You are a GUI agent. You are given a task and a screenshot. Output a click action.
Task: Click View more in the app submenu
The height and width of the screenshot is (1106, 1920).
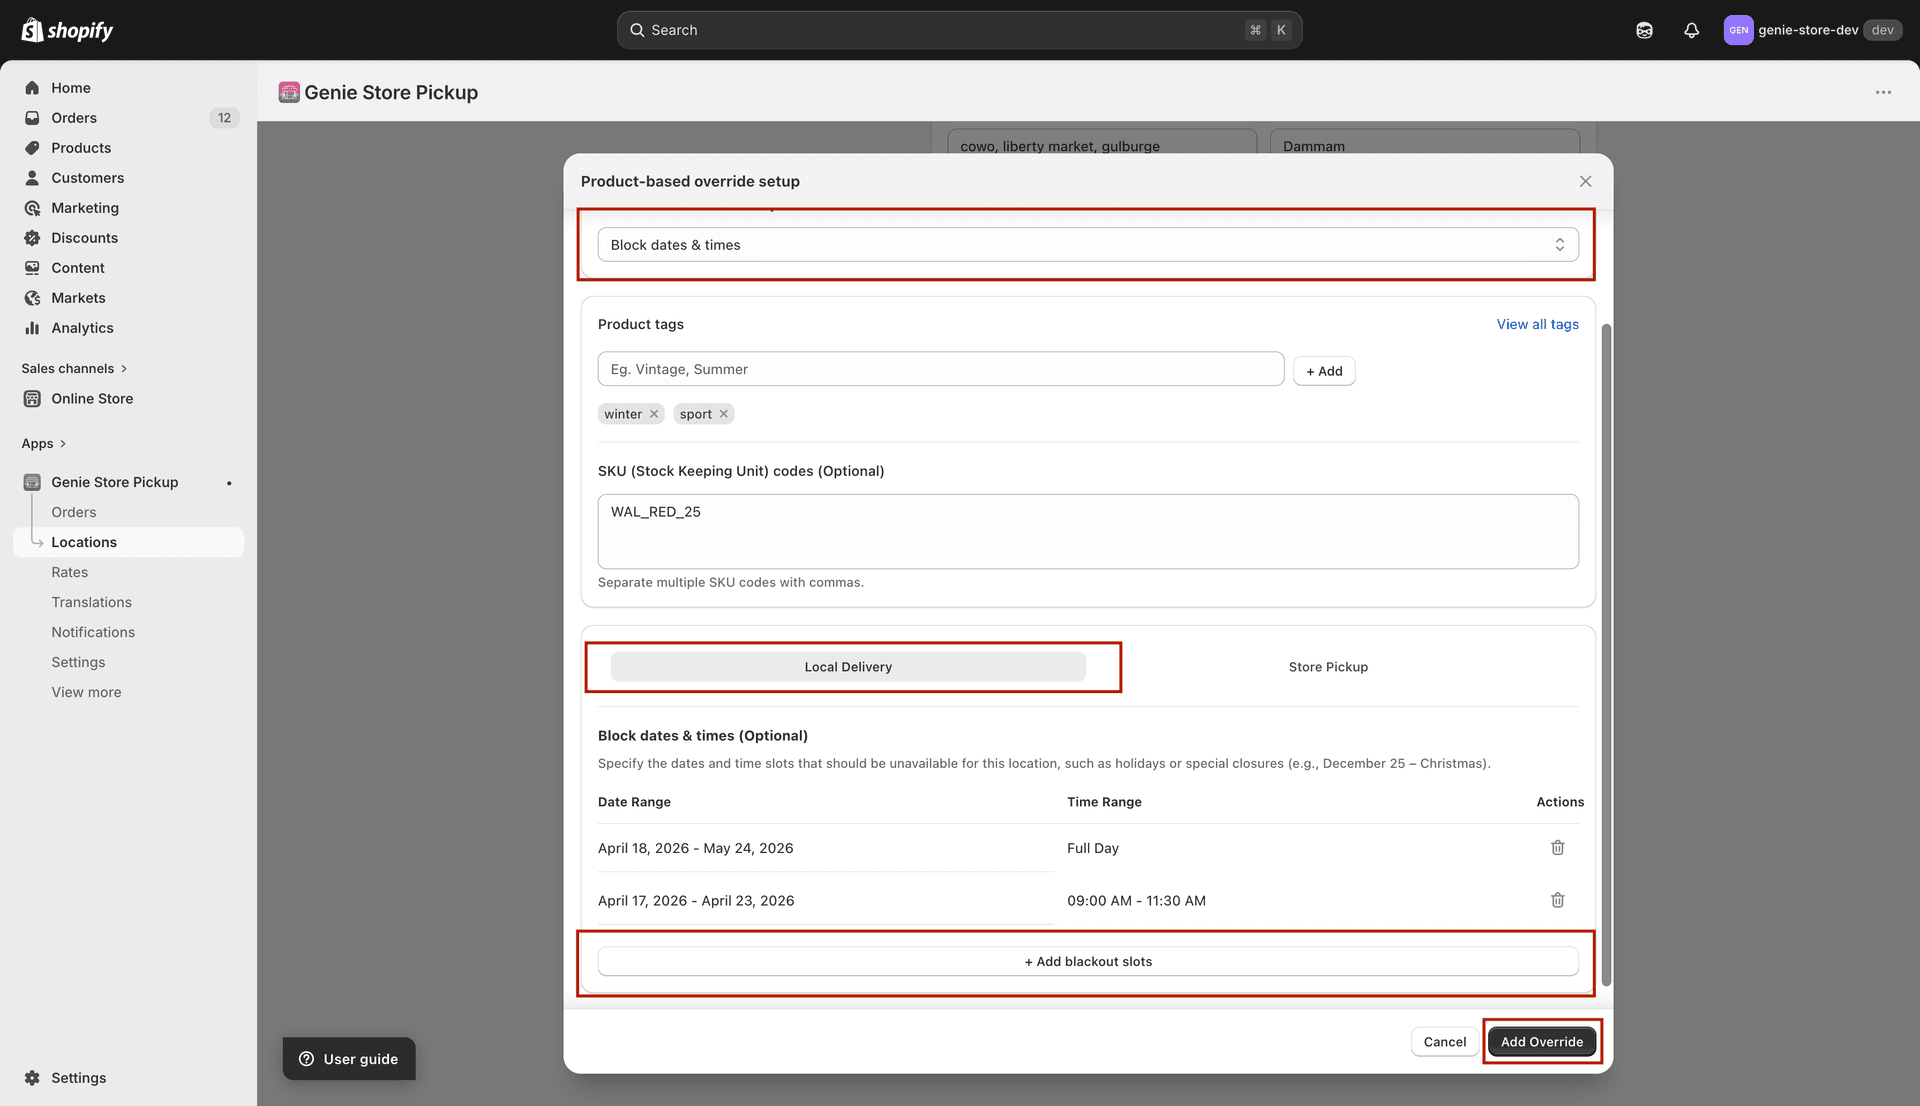[86, 692]
